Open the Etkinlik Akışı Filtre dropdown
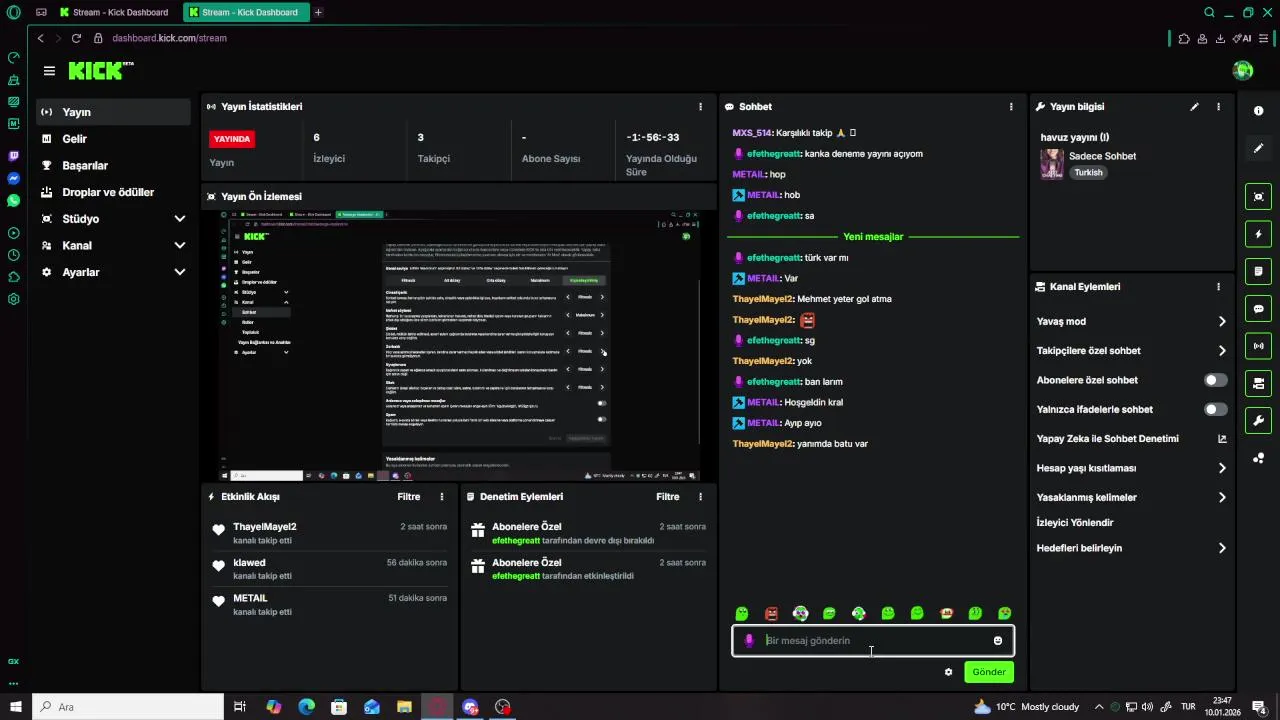Image resolution: width=1280 pixels, height=720 pixels. [408, 496]
